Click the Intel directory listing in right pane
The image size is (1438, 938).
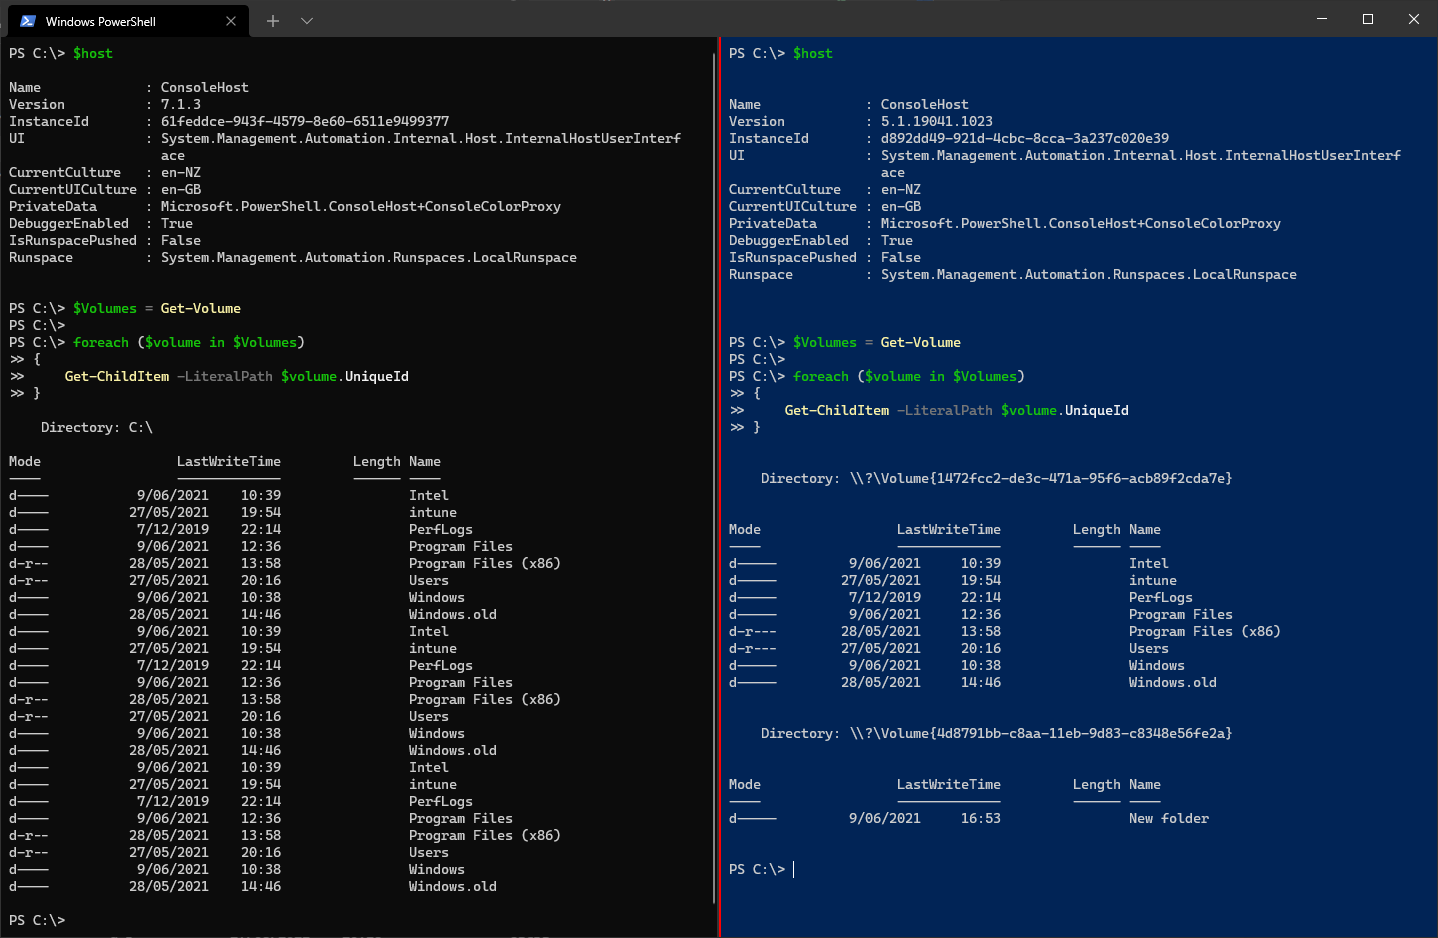[x=1147, y=563]
